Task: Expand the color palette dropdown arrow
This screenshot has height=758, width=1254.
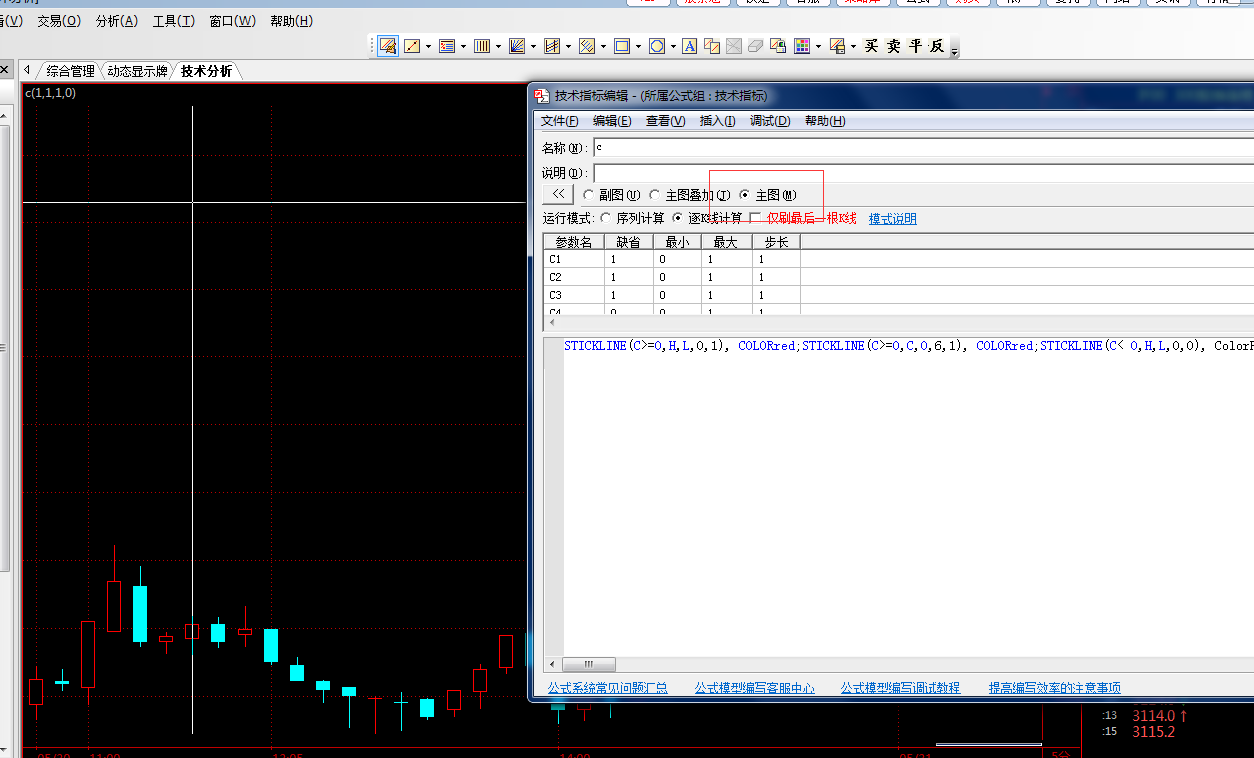Action: [818, 46]
